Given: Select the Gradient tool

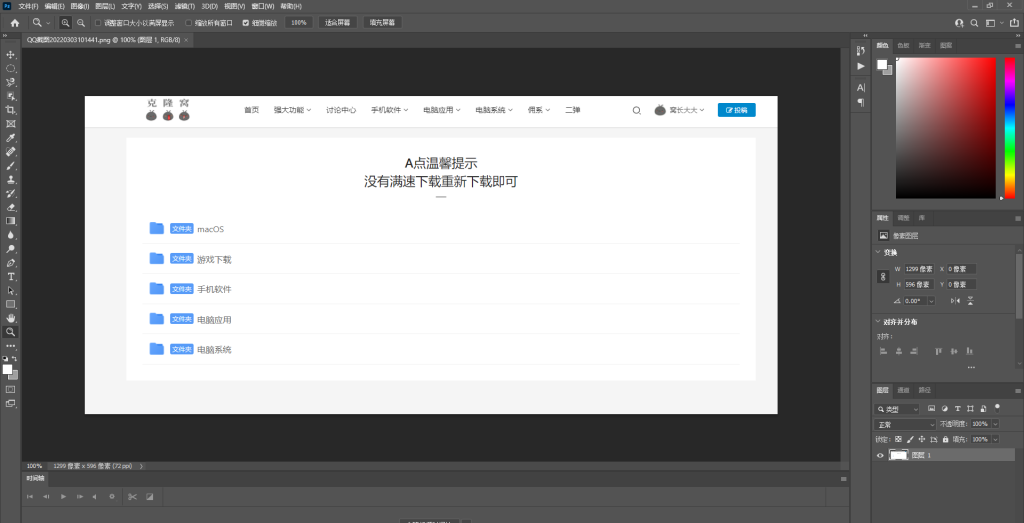Looking at the screenshot, I should [10, 221].
